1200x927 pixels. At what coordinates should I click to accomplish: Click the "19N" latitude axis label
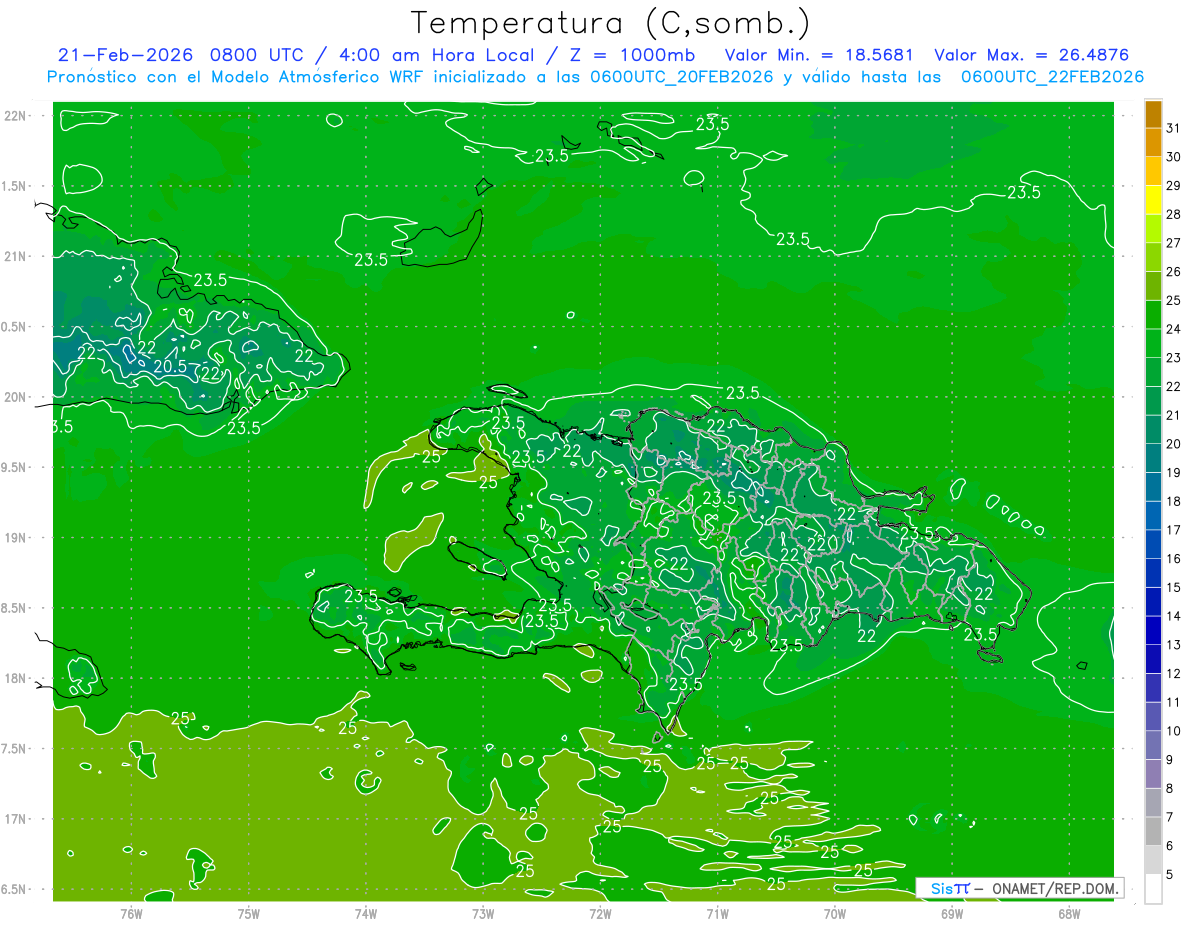(x=15, y=538)
